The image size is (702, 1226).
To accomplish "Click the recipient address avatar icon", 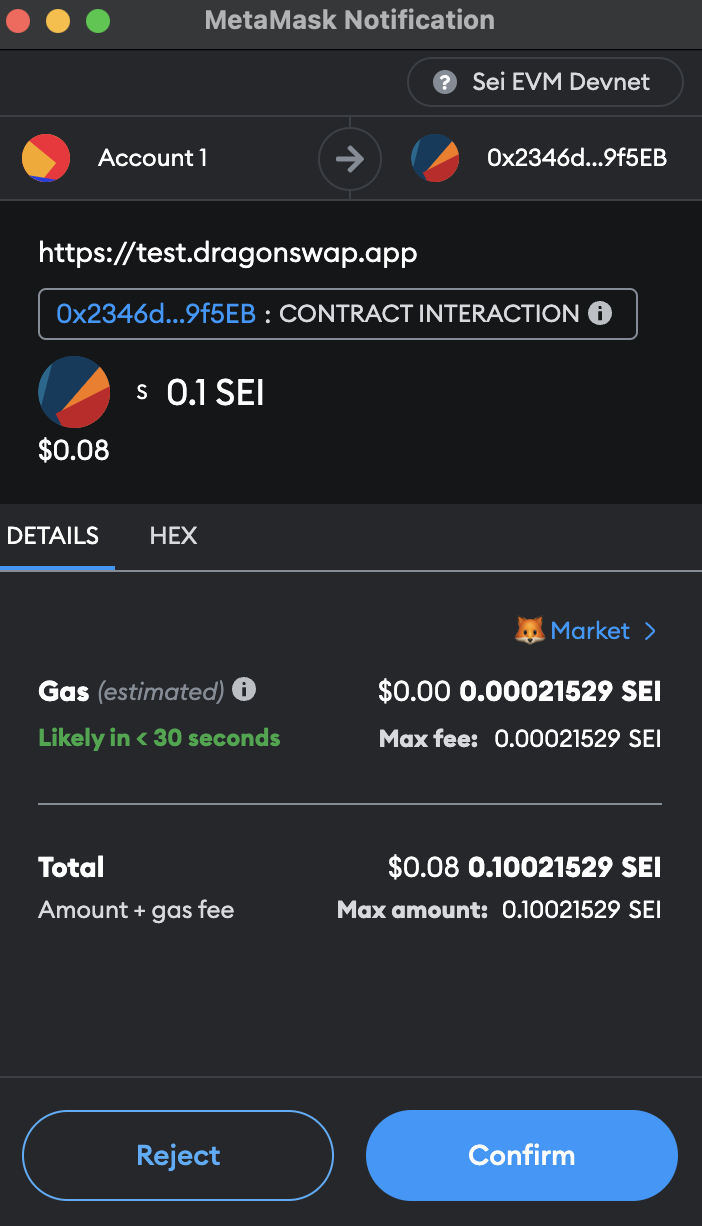I will (x=435, y=158).
